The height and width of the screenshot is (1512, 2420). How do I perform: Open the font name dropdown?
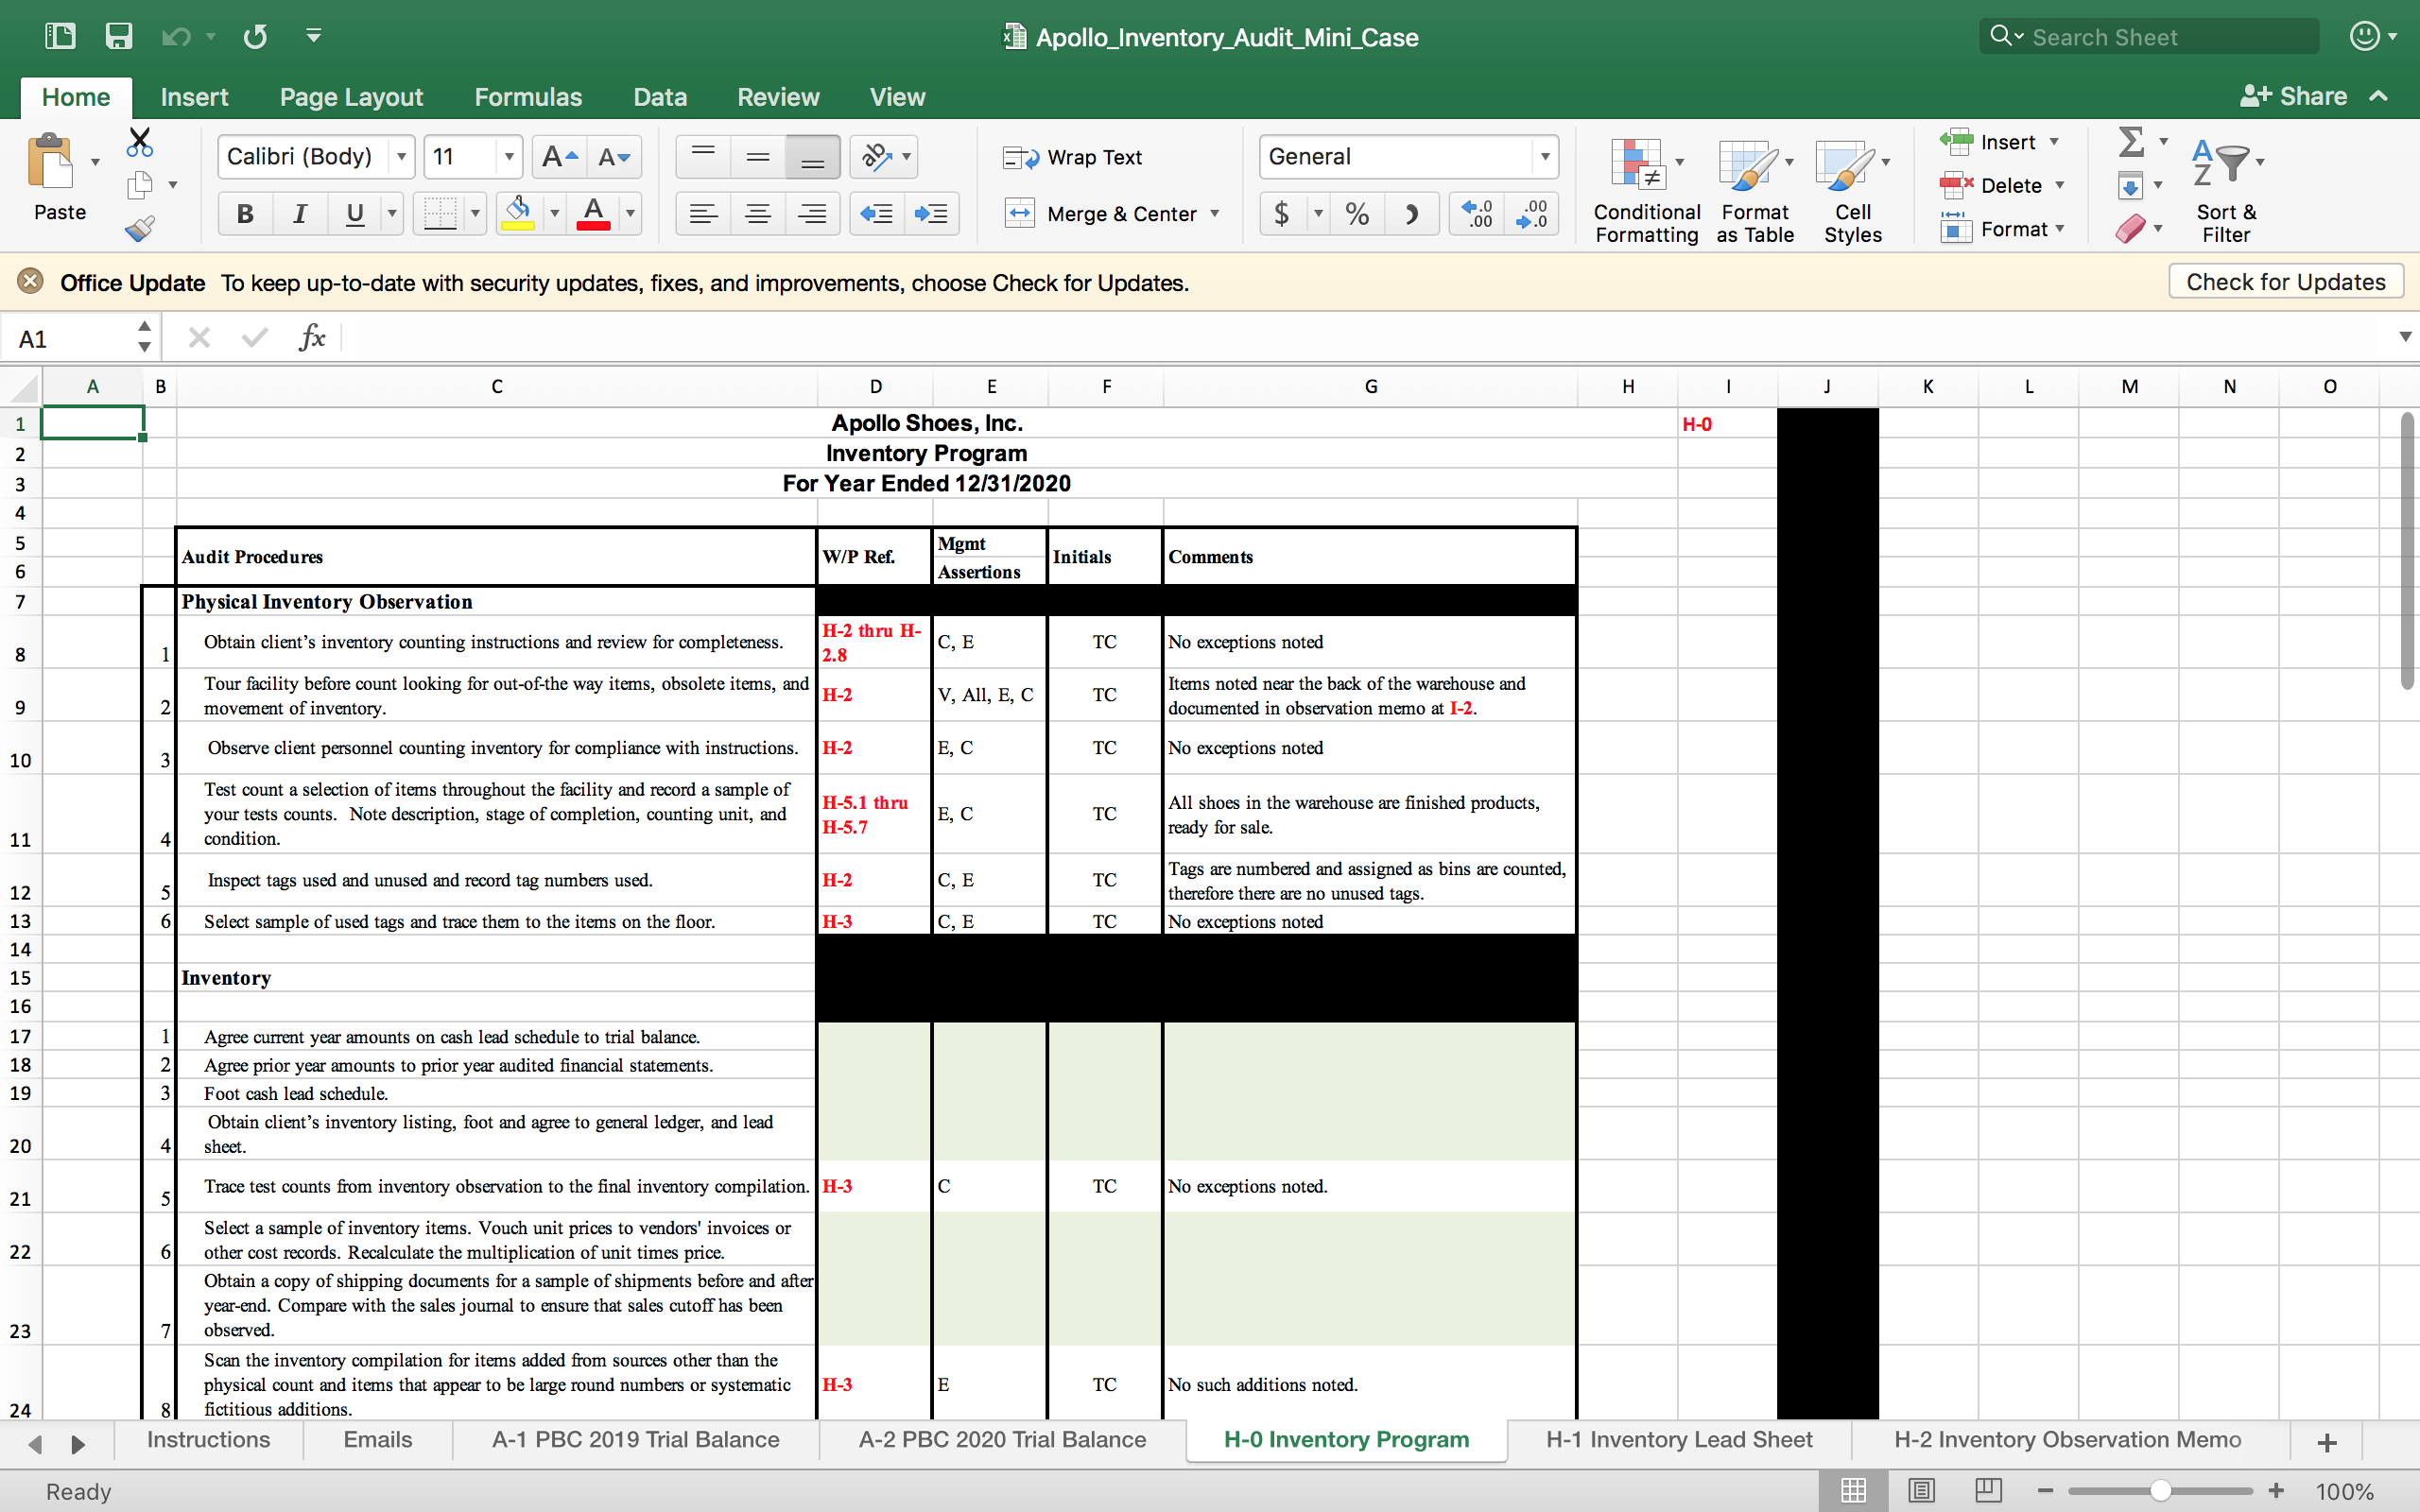[401, 157]
